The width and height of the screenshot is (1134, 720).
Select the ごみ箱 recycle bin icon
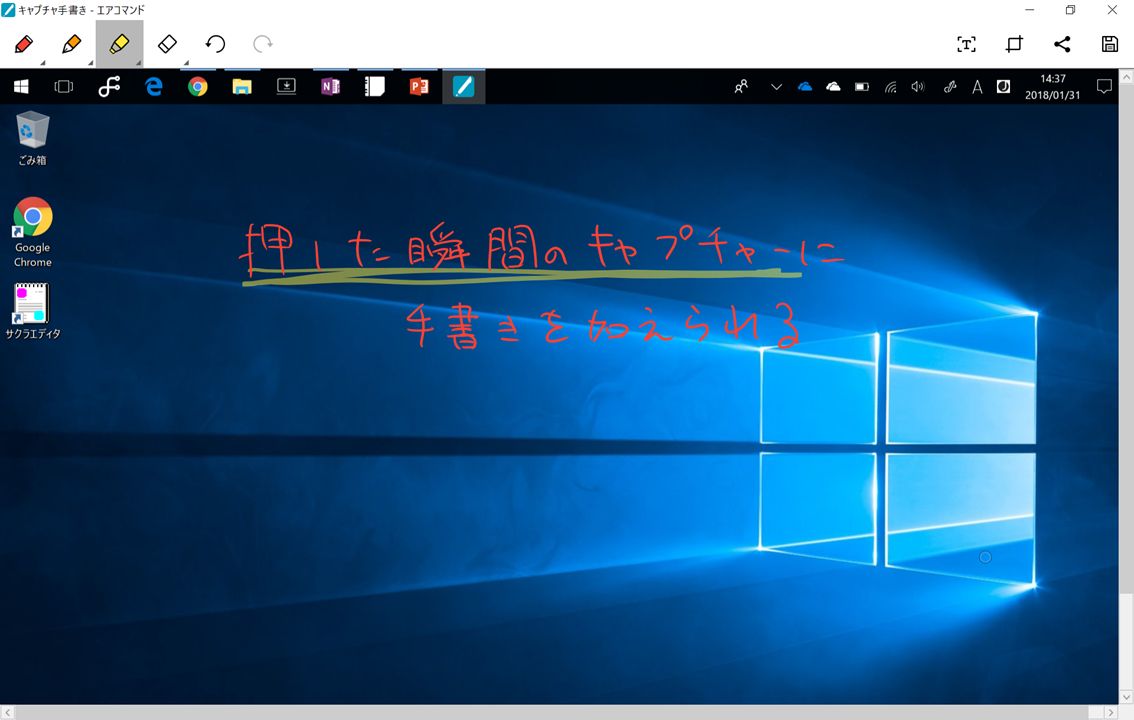click(x=33, y=139)
